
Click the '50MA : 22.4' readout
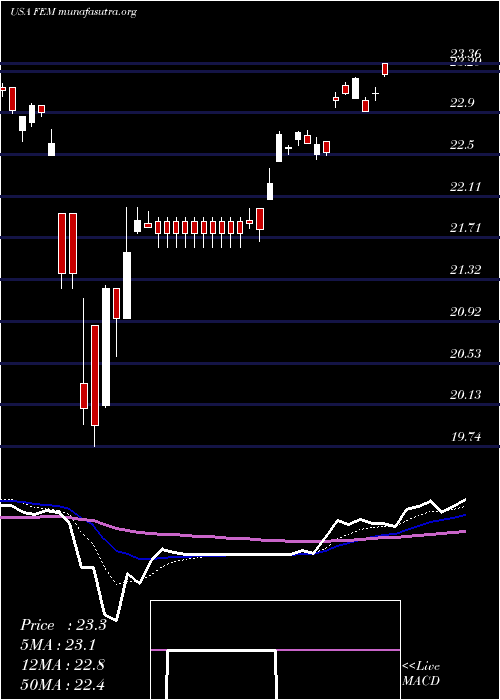pos(62,684)
